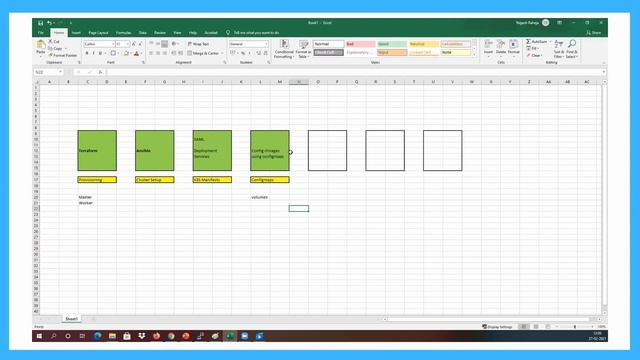Open the File tab
This screenshot has height=360, width=640.
[41, 33]
